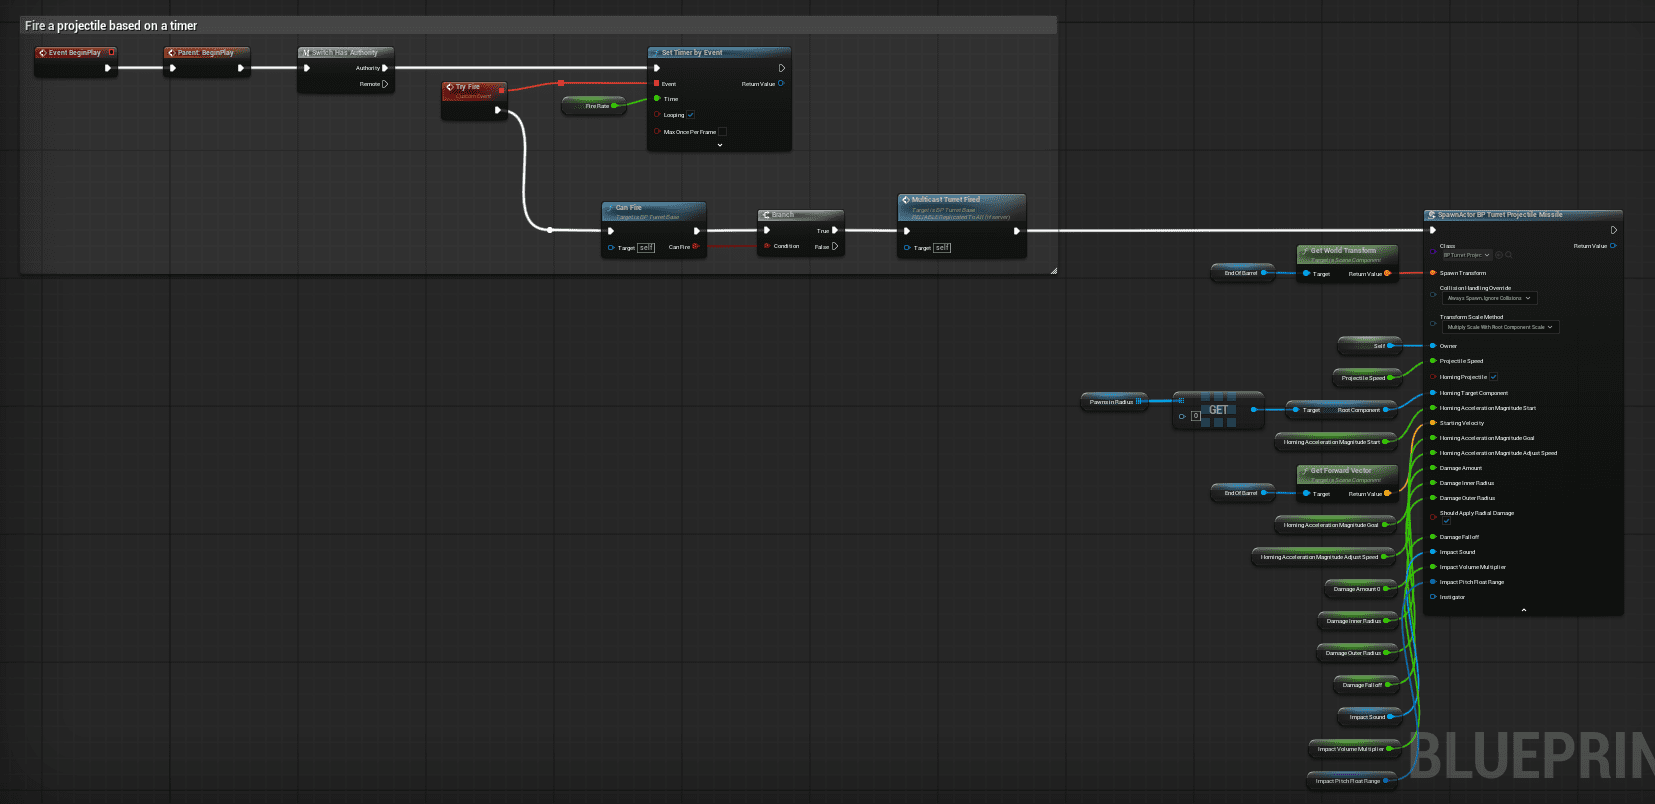Click the Authority exec pin
The height and width of the screenshot is (804, 1655).
click(x=385, y=68)
